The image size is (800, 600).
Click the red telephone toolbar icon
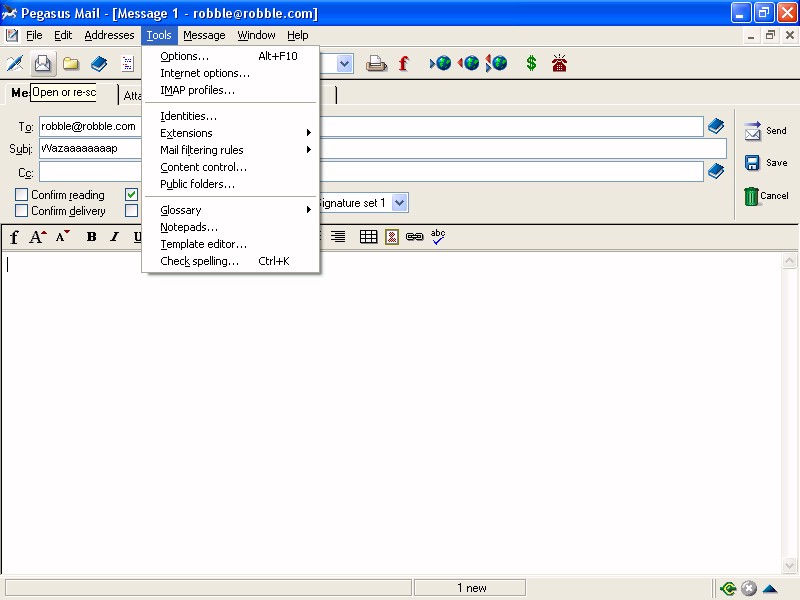coord(559,63)
